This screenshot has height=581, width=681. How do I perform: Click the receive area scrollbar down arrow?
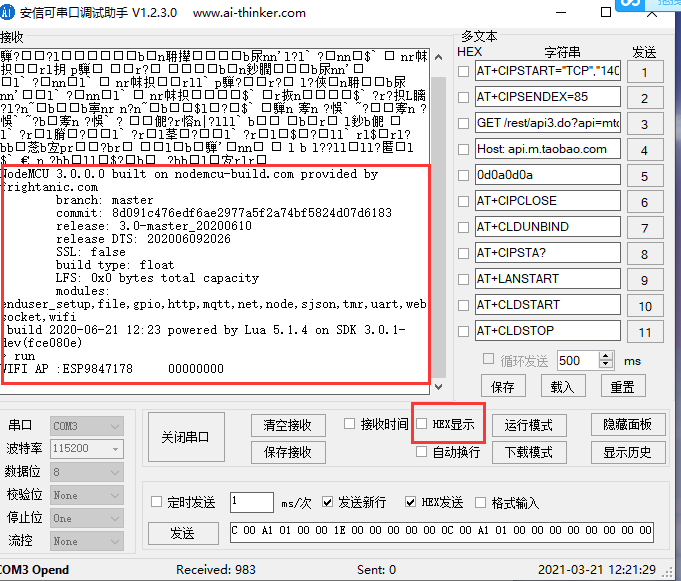439,386
